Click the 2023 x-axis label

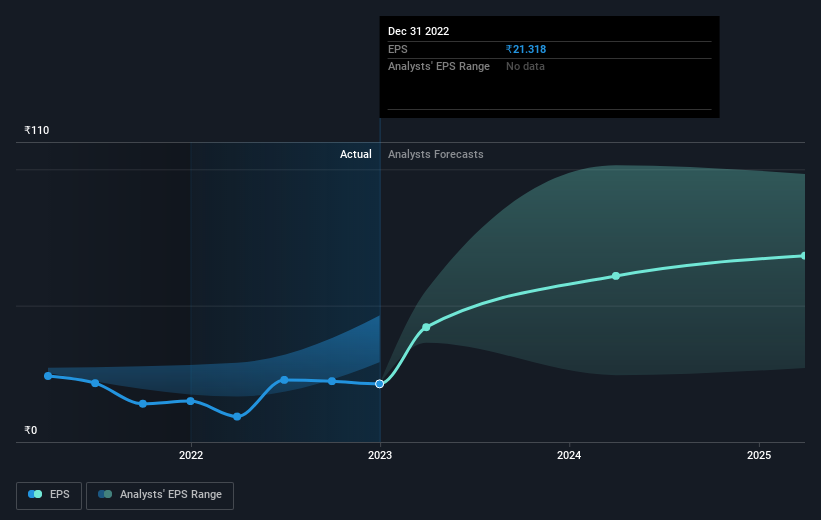[380, 455]
